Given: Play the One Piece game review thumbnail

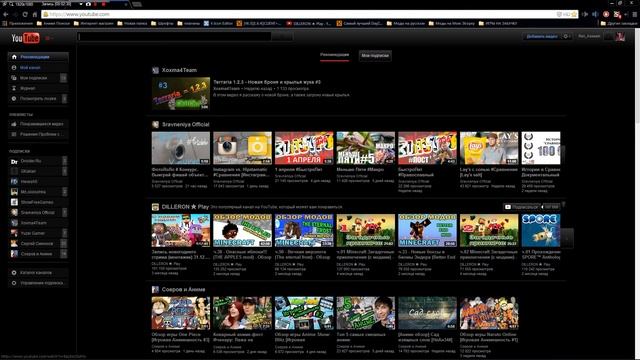Looking at the screenshot, I should tap(181, 313).
